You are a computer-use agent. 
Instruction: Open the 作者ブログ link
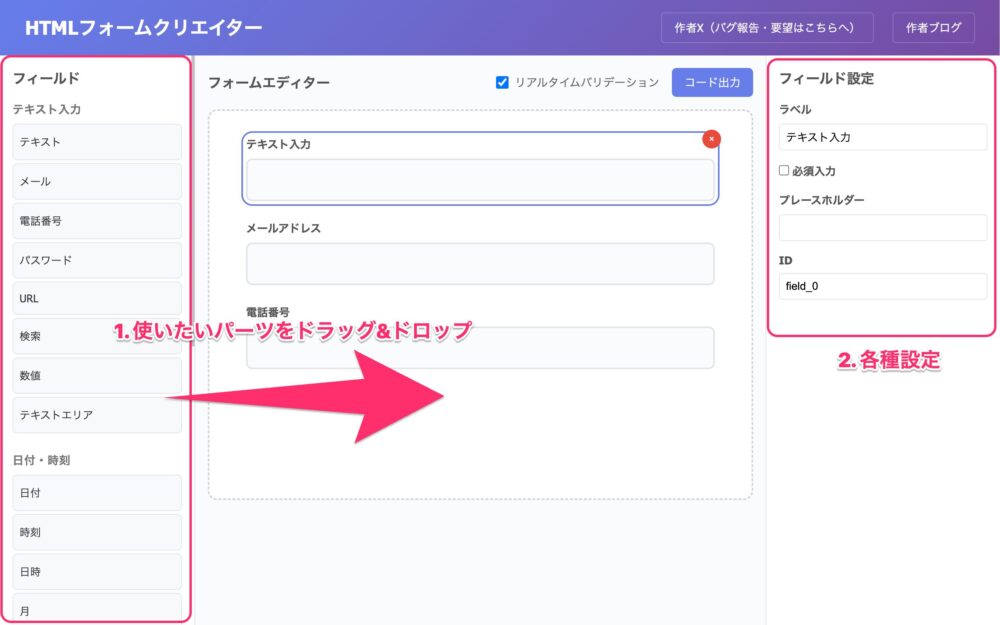pos(933,28)
